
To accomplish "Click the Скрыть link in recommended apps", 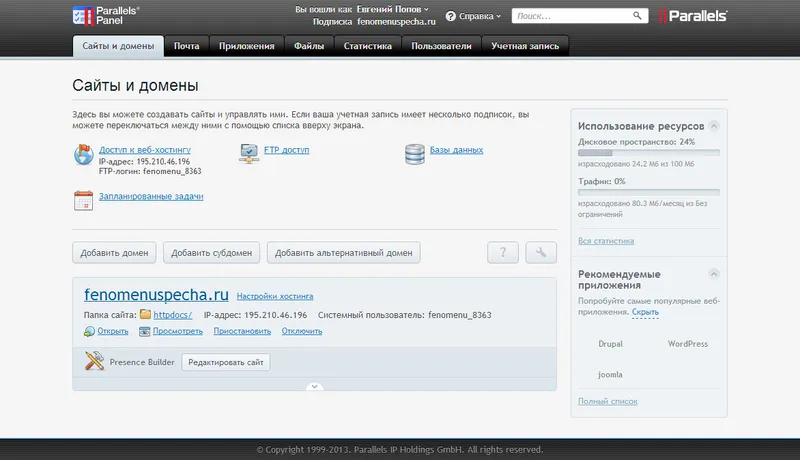I will click(645, 312).
